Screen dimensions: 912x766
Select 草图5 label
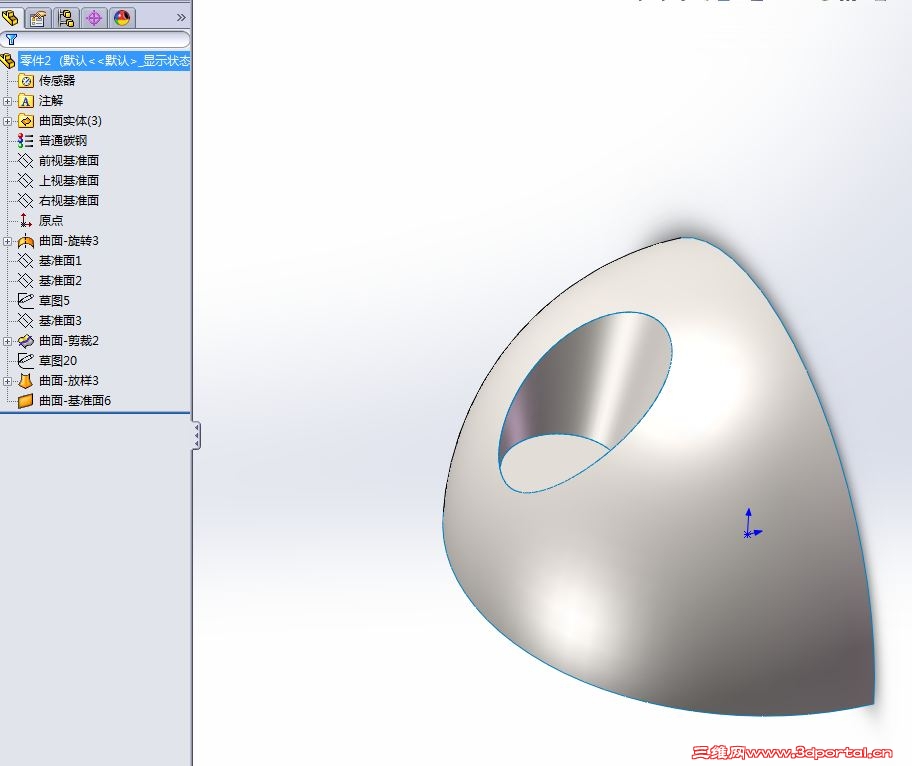coord(54,301)
